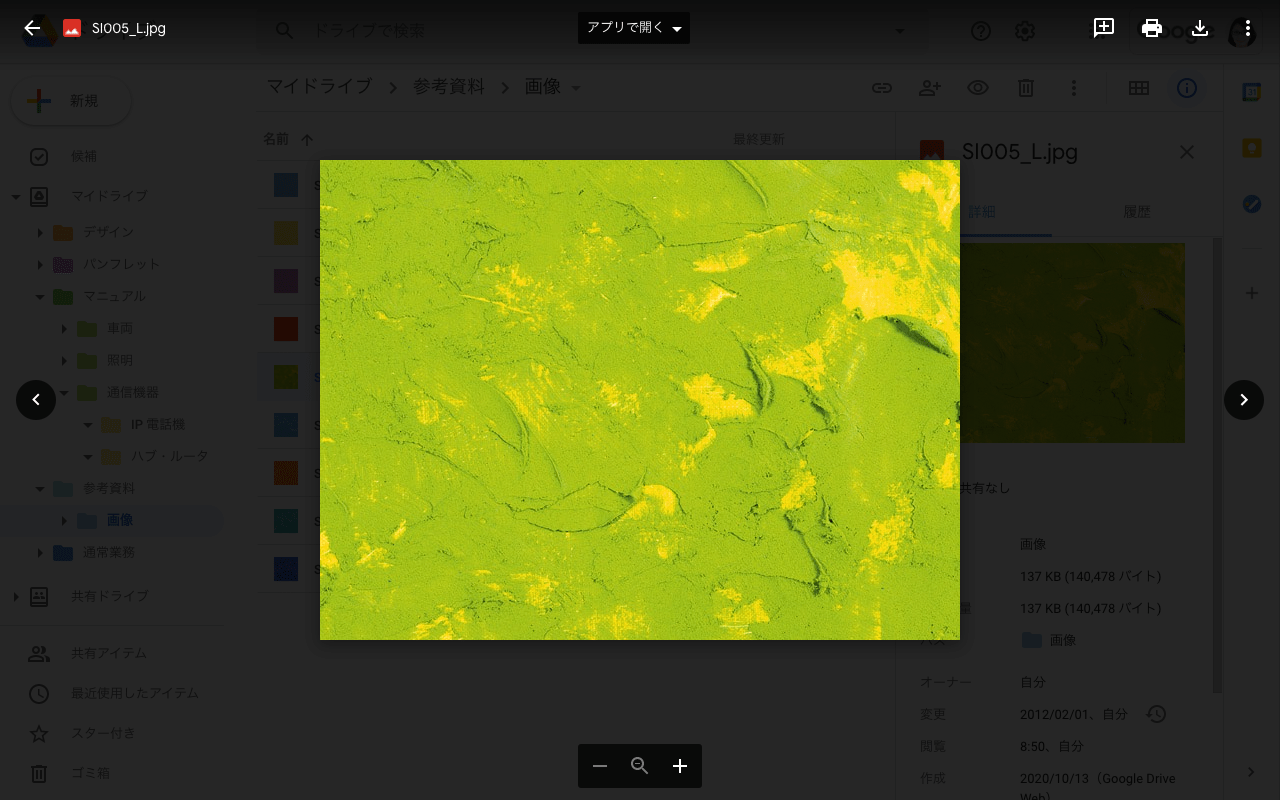Click '最終更新' column header
Viewport: 1280px width, 800px height.
pos(759,139)
